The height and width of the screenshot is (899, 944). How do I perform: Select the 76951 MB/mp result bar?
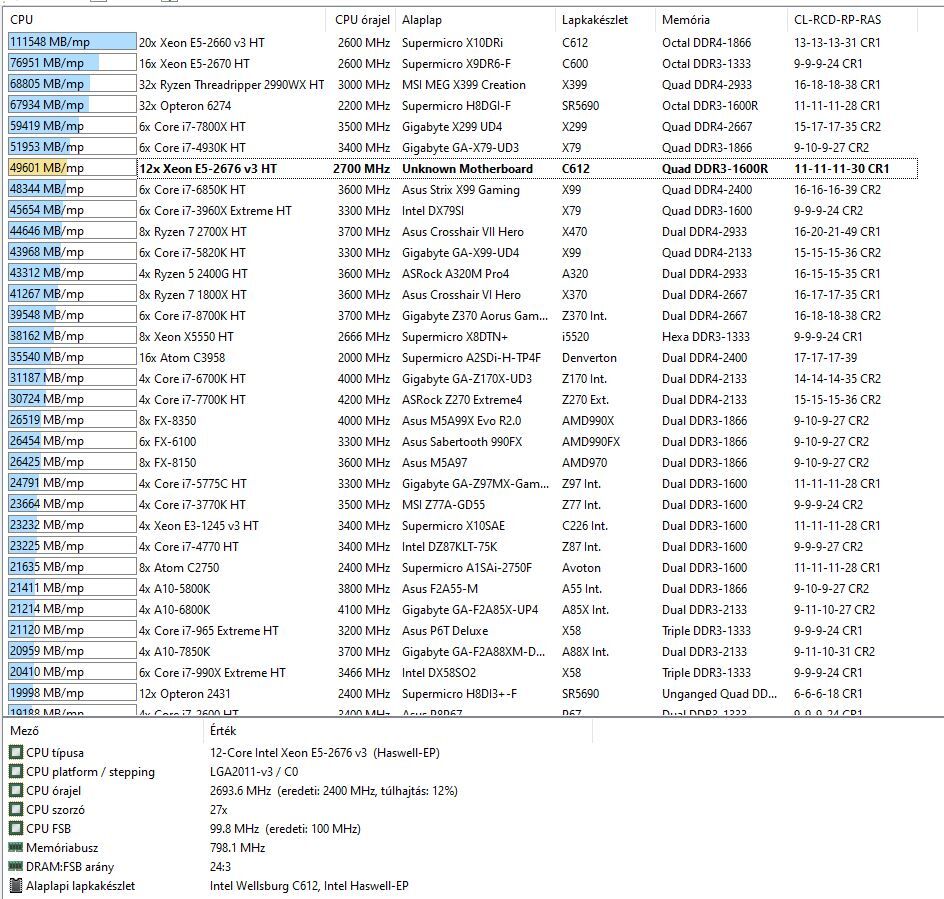(x=72, y=63)
